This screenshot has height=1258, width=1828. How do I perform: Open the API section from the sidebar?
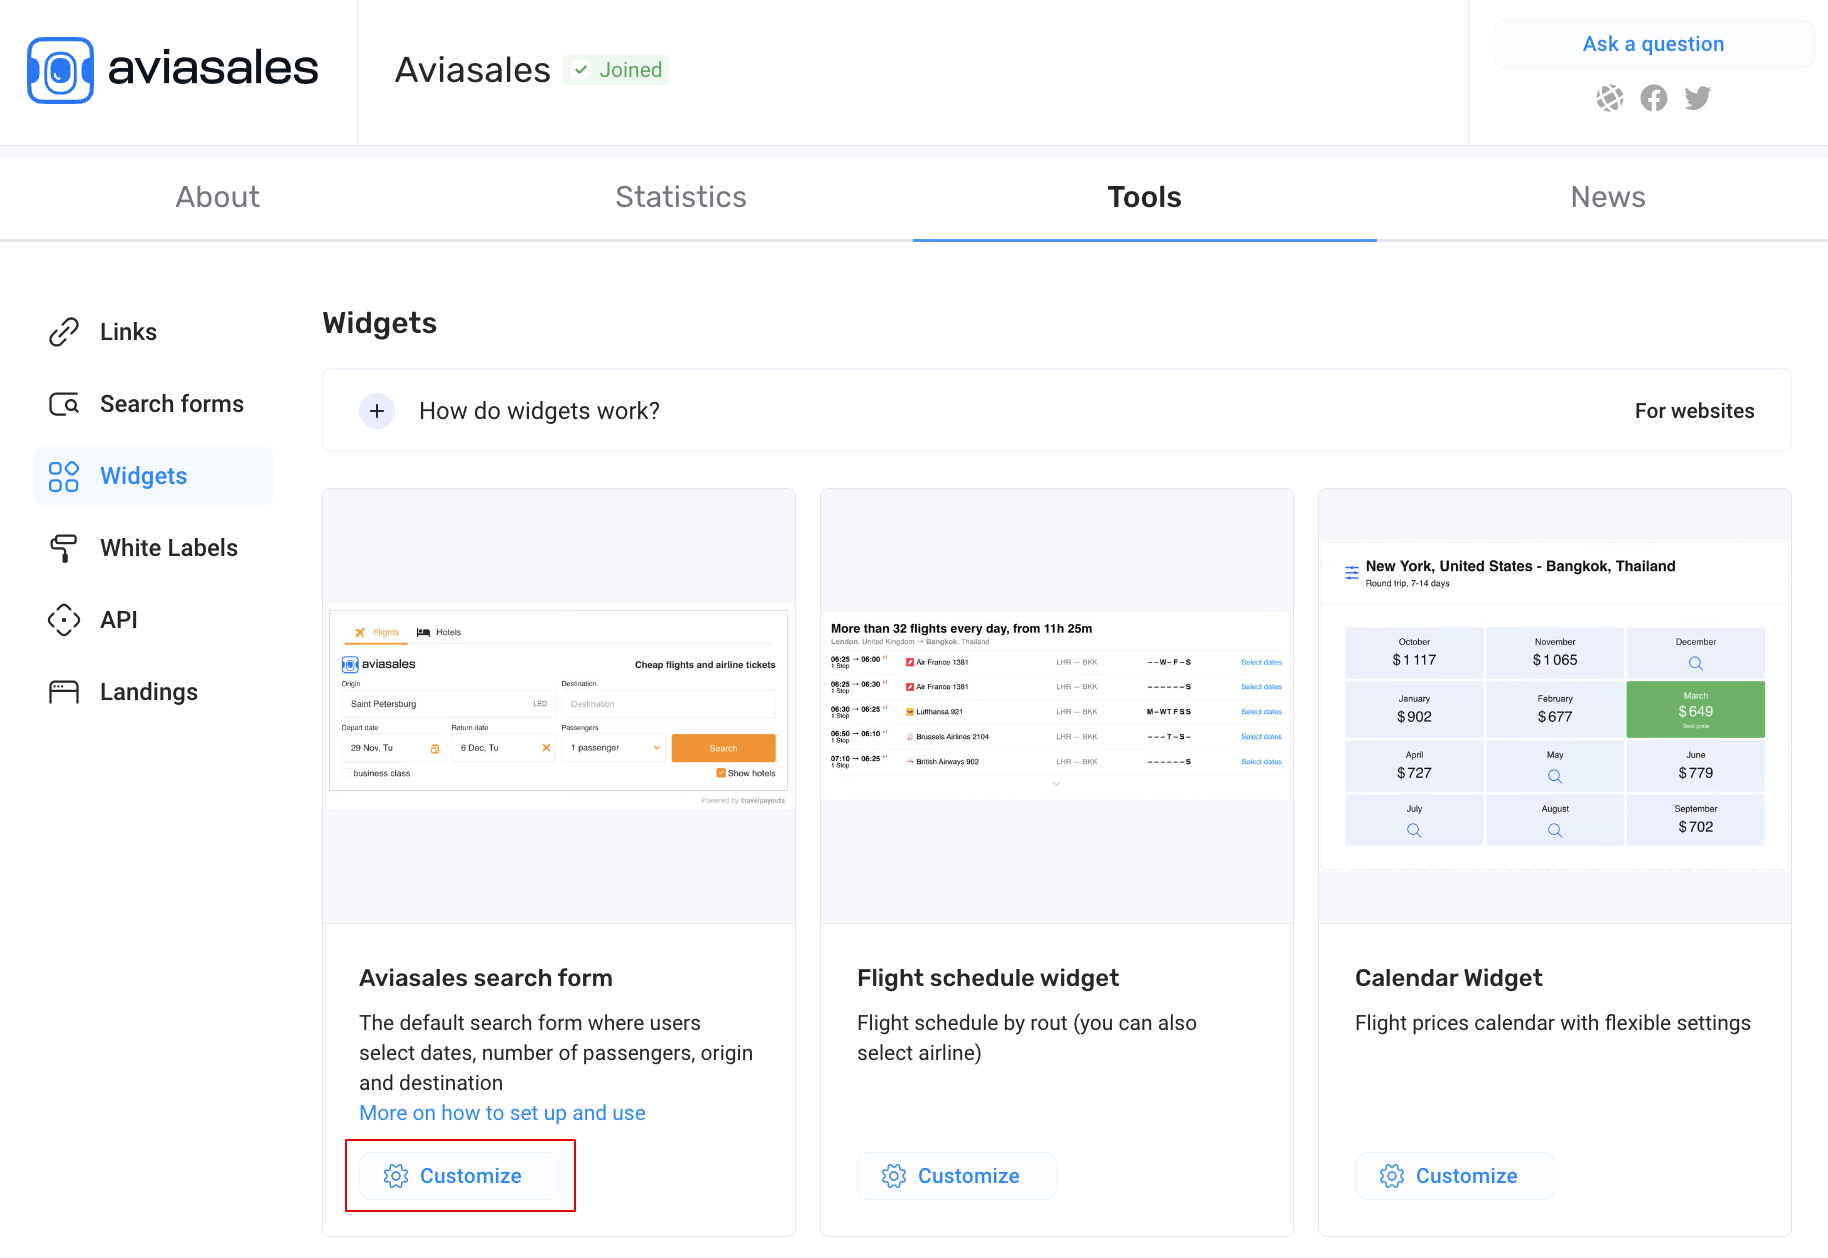tap(64, 619)
